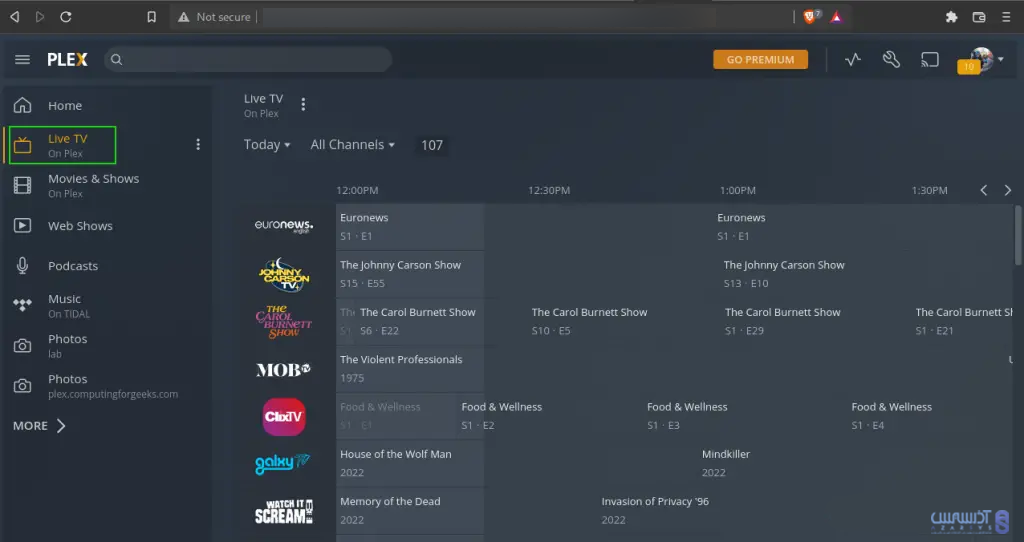Select the Johnny Carson TV channel logo
Screen dimensions: 1024x542
(x=283, y=274)
